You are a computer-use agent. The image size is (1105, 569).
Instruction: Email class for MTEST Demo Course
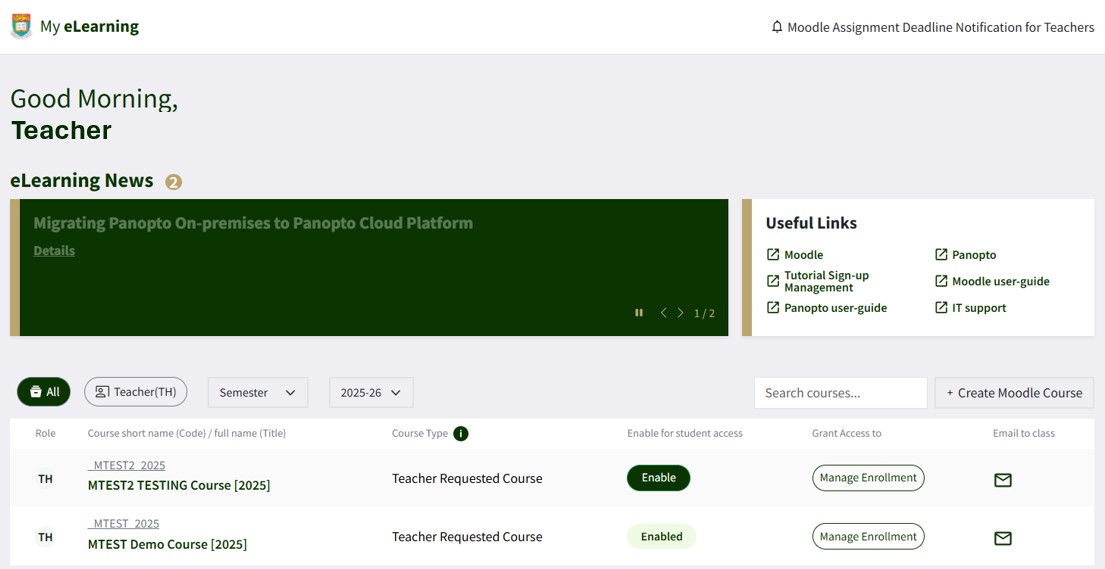(x=1002, y=538)
